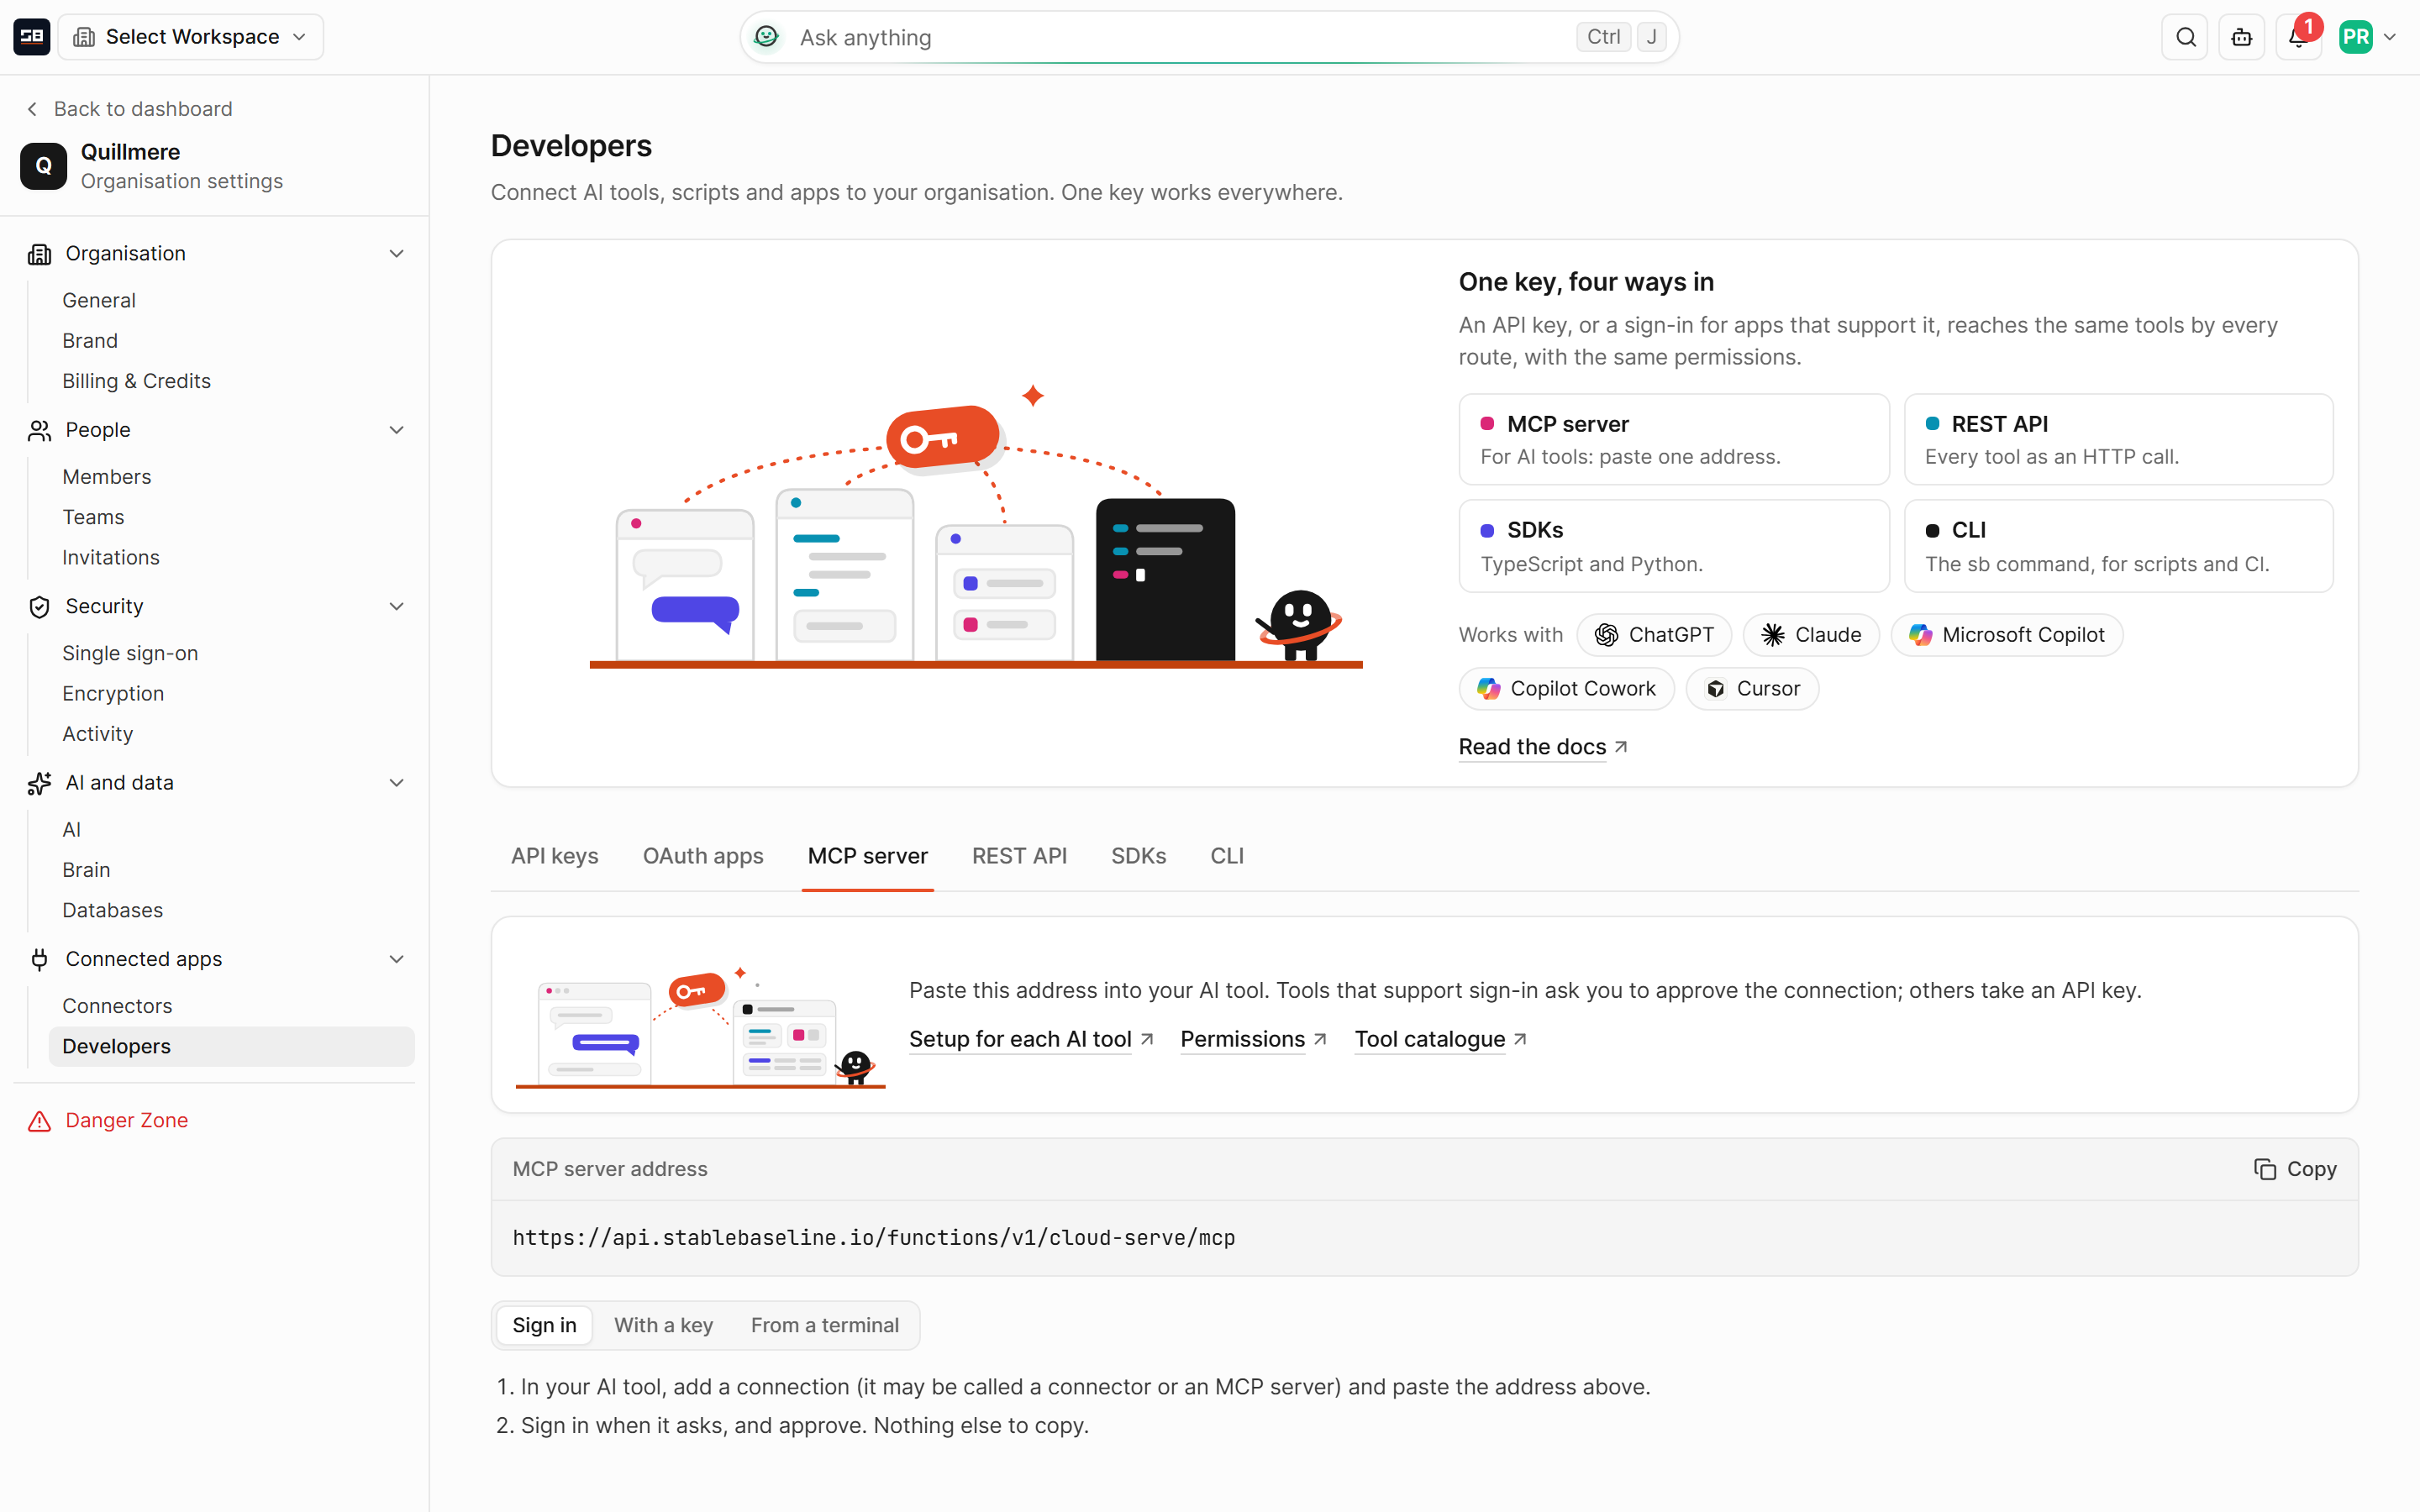Click the Claude chip
The height and width of the screenshot is (1512, 2420).
pyautogui.click(x=1811, y=635)
